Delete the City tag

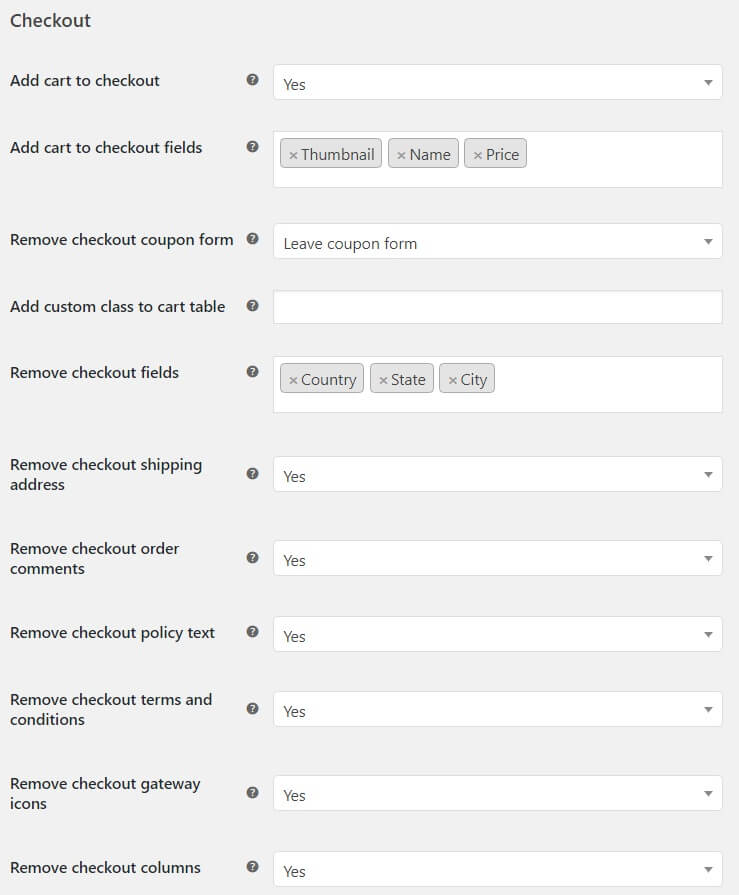453,380
